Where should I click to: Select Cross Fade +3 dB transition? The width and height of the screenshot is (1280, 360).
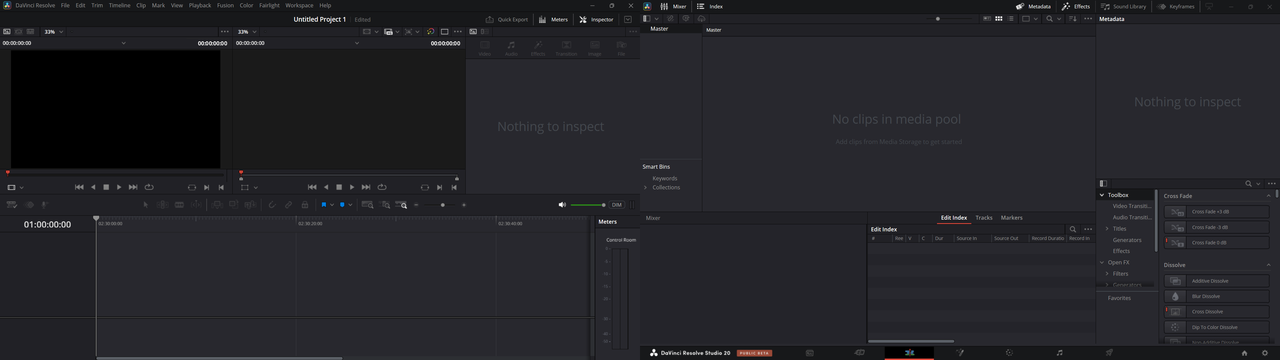[1217, 211]
